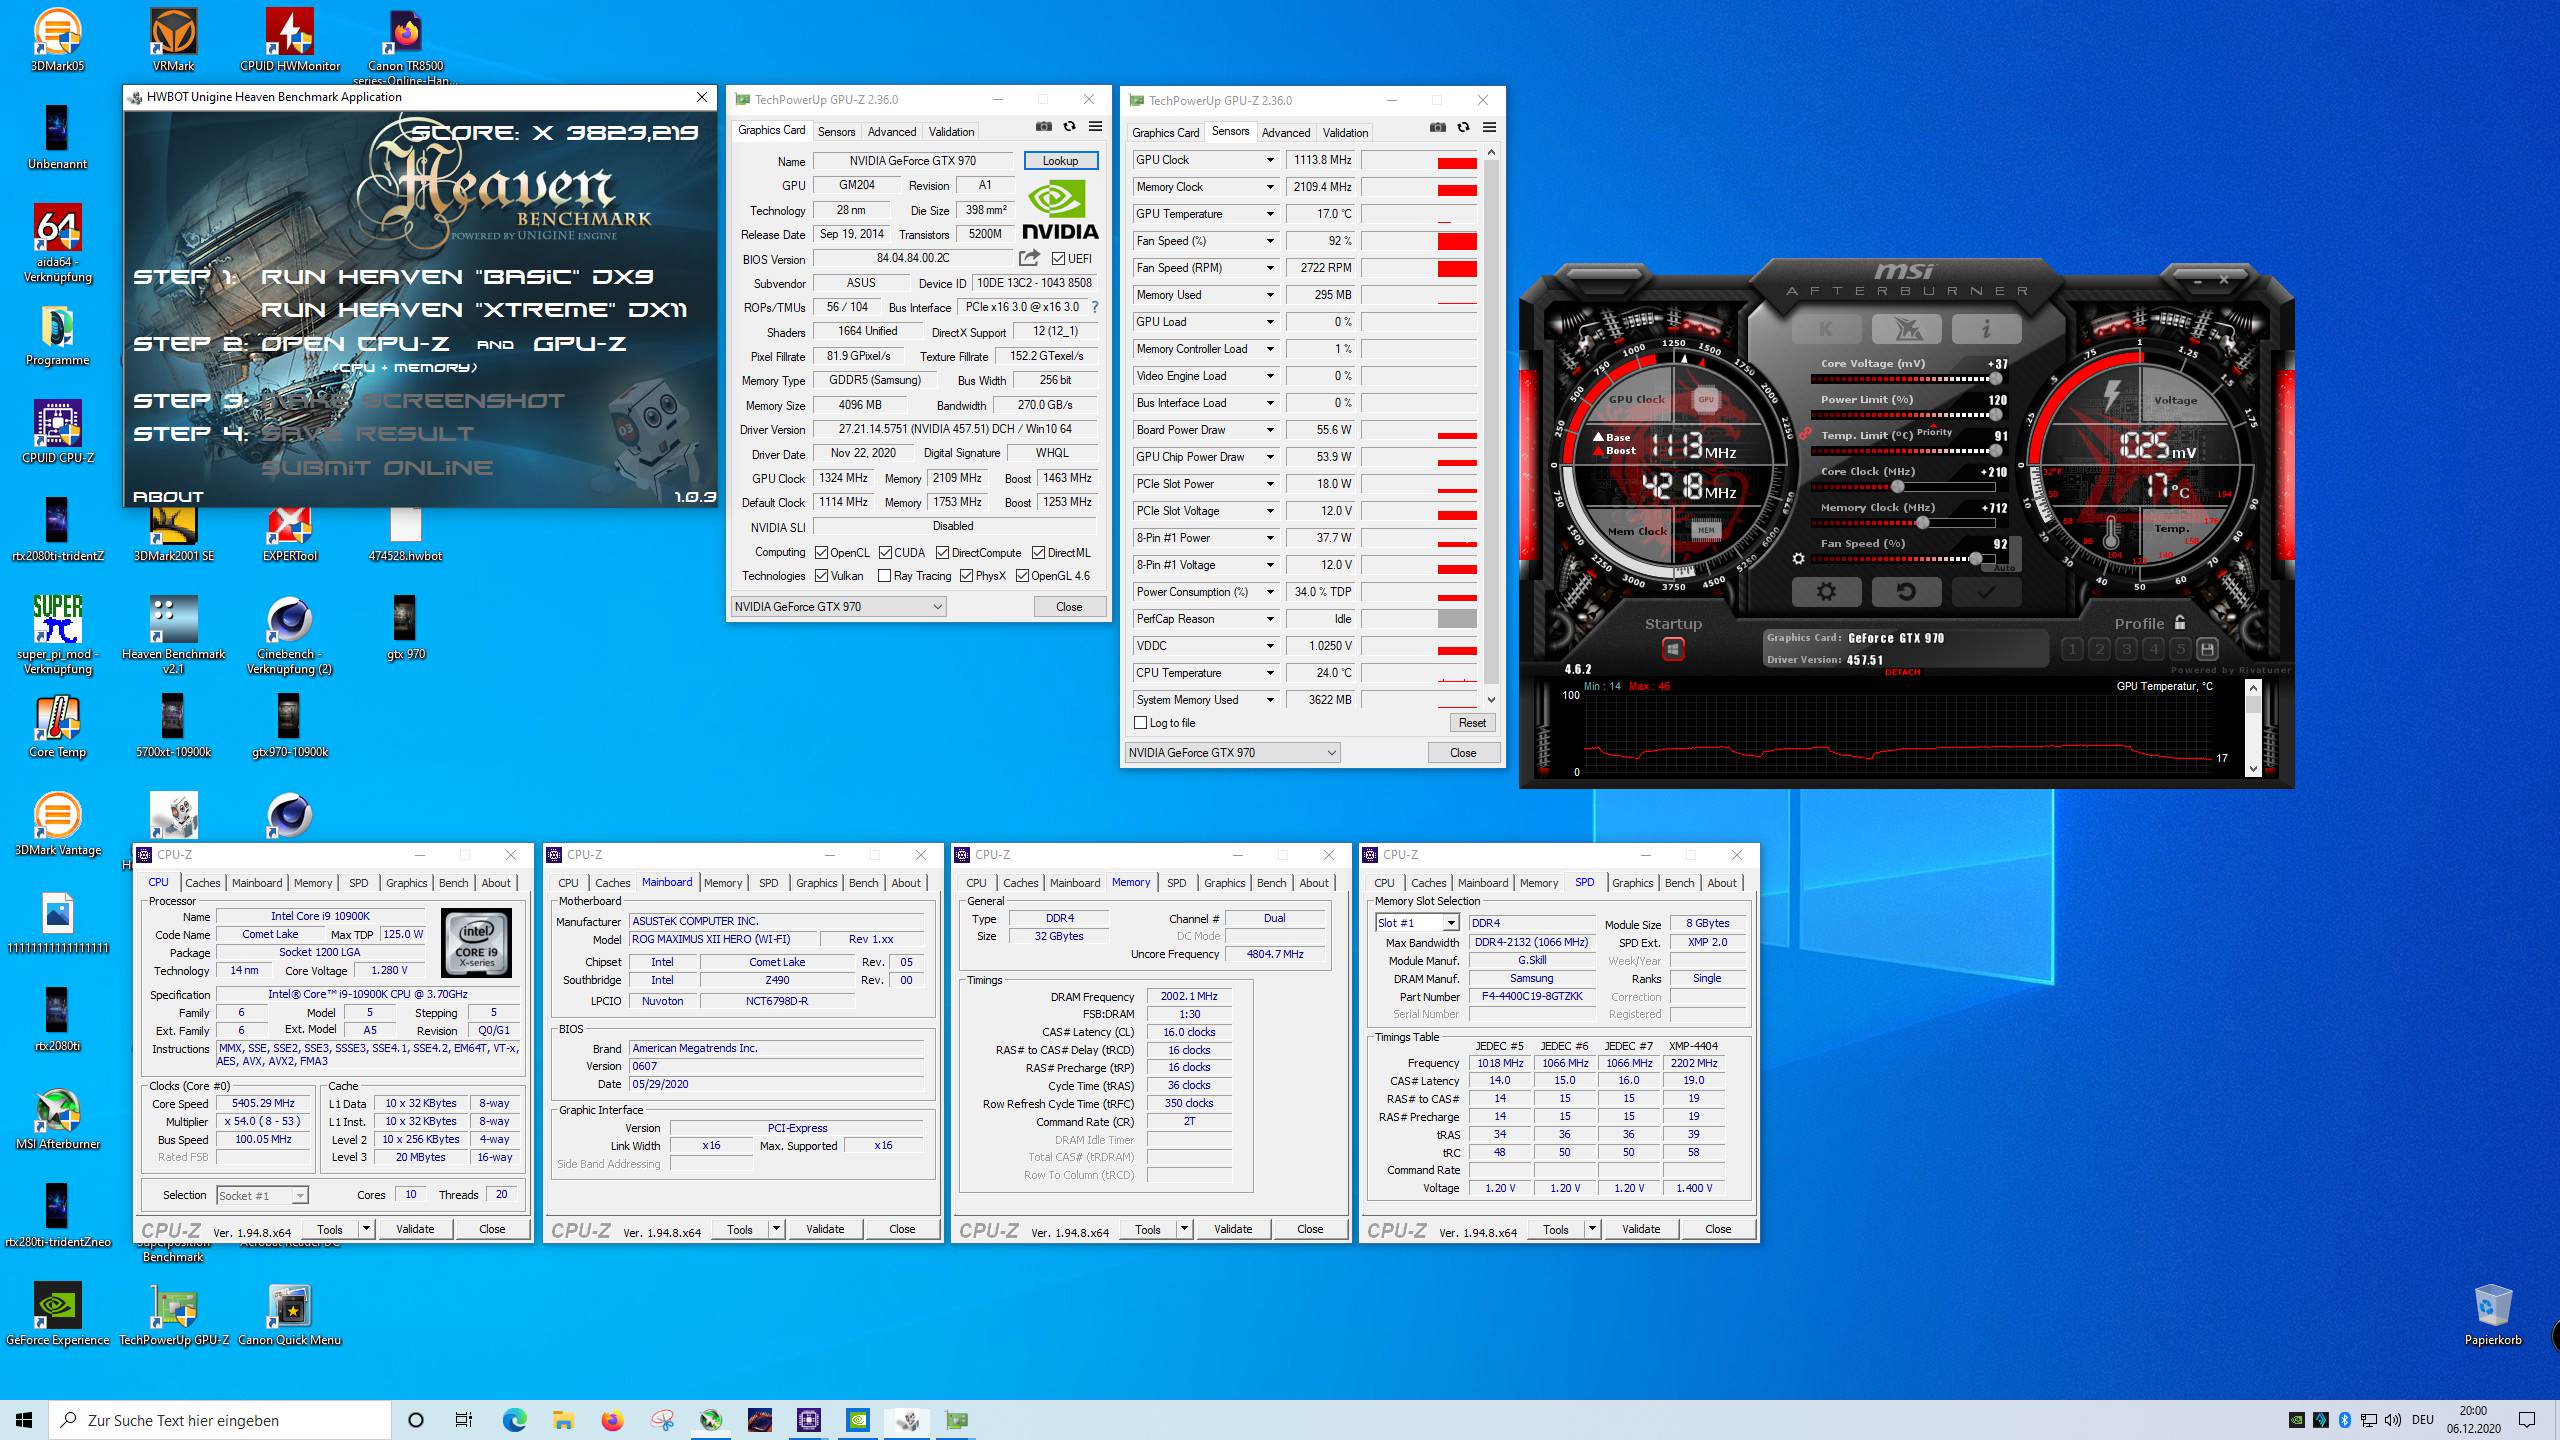2560x1440 pixels.
Task: Toggle the Vulkan checkbox
Action: pyautogui.click(x=821, y=576)
